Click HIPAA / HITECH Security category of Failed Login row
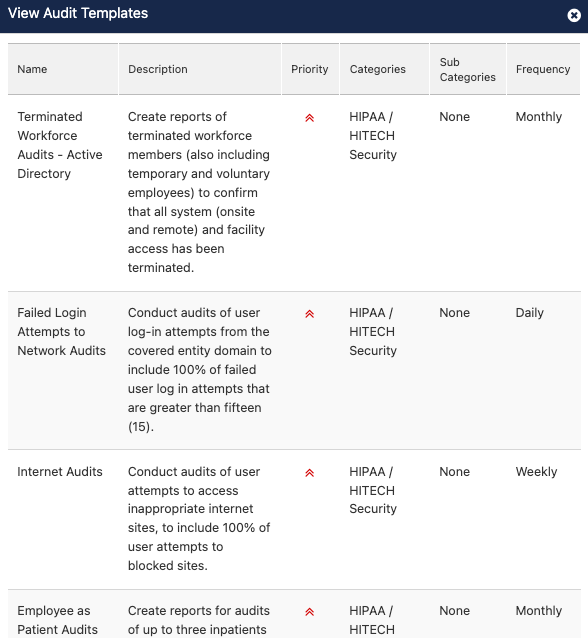The image size is (588, 638). click(373, 332)
